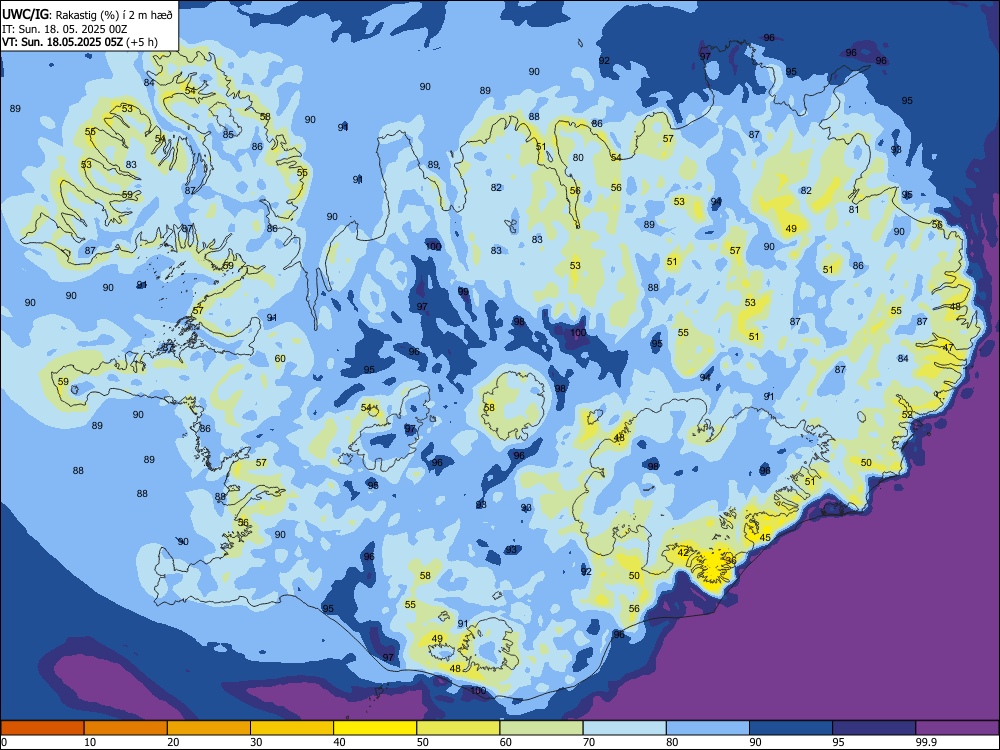
Task: Click the pale green 60–70 legend swatch
Action: click(x=541, y=728)
